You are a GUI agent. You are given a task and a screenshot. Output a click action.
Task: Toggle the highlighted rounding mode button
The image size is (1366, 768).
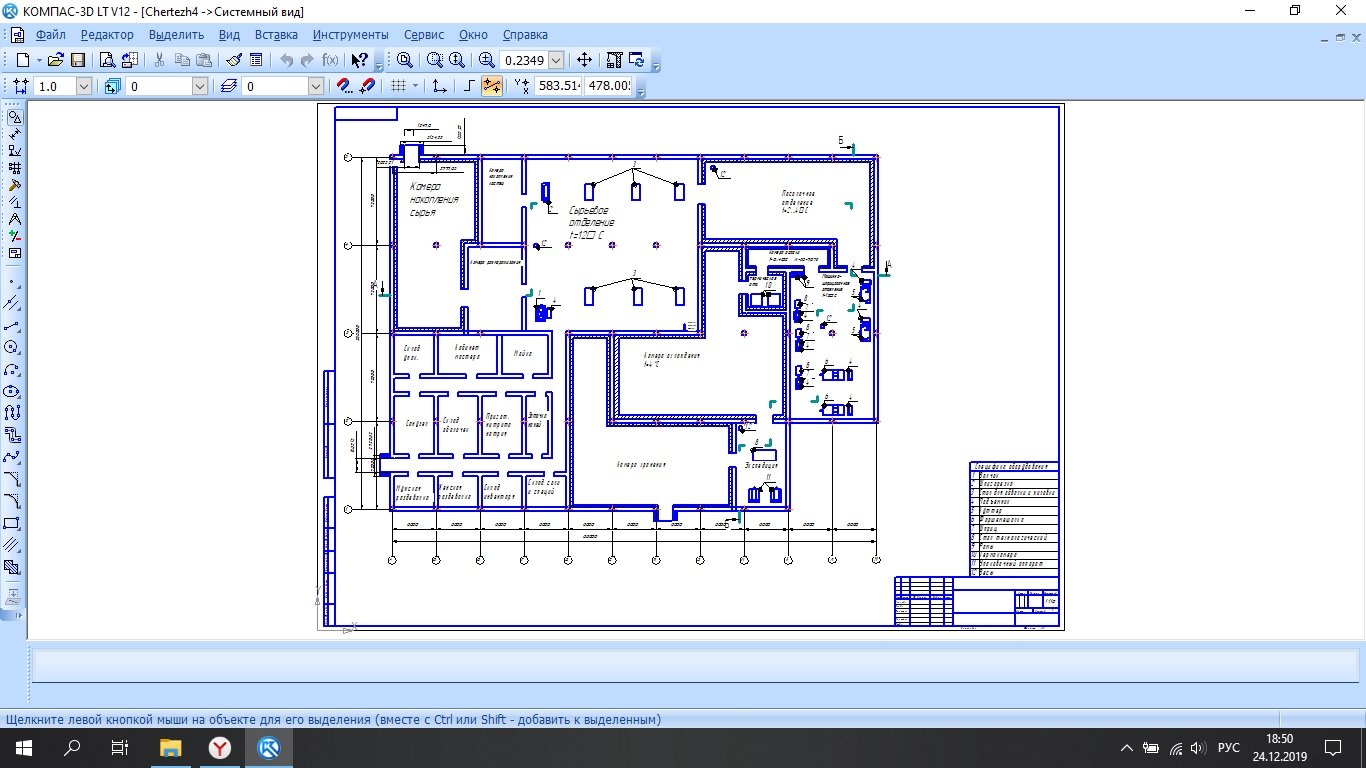tap(492, 86)
